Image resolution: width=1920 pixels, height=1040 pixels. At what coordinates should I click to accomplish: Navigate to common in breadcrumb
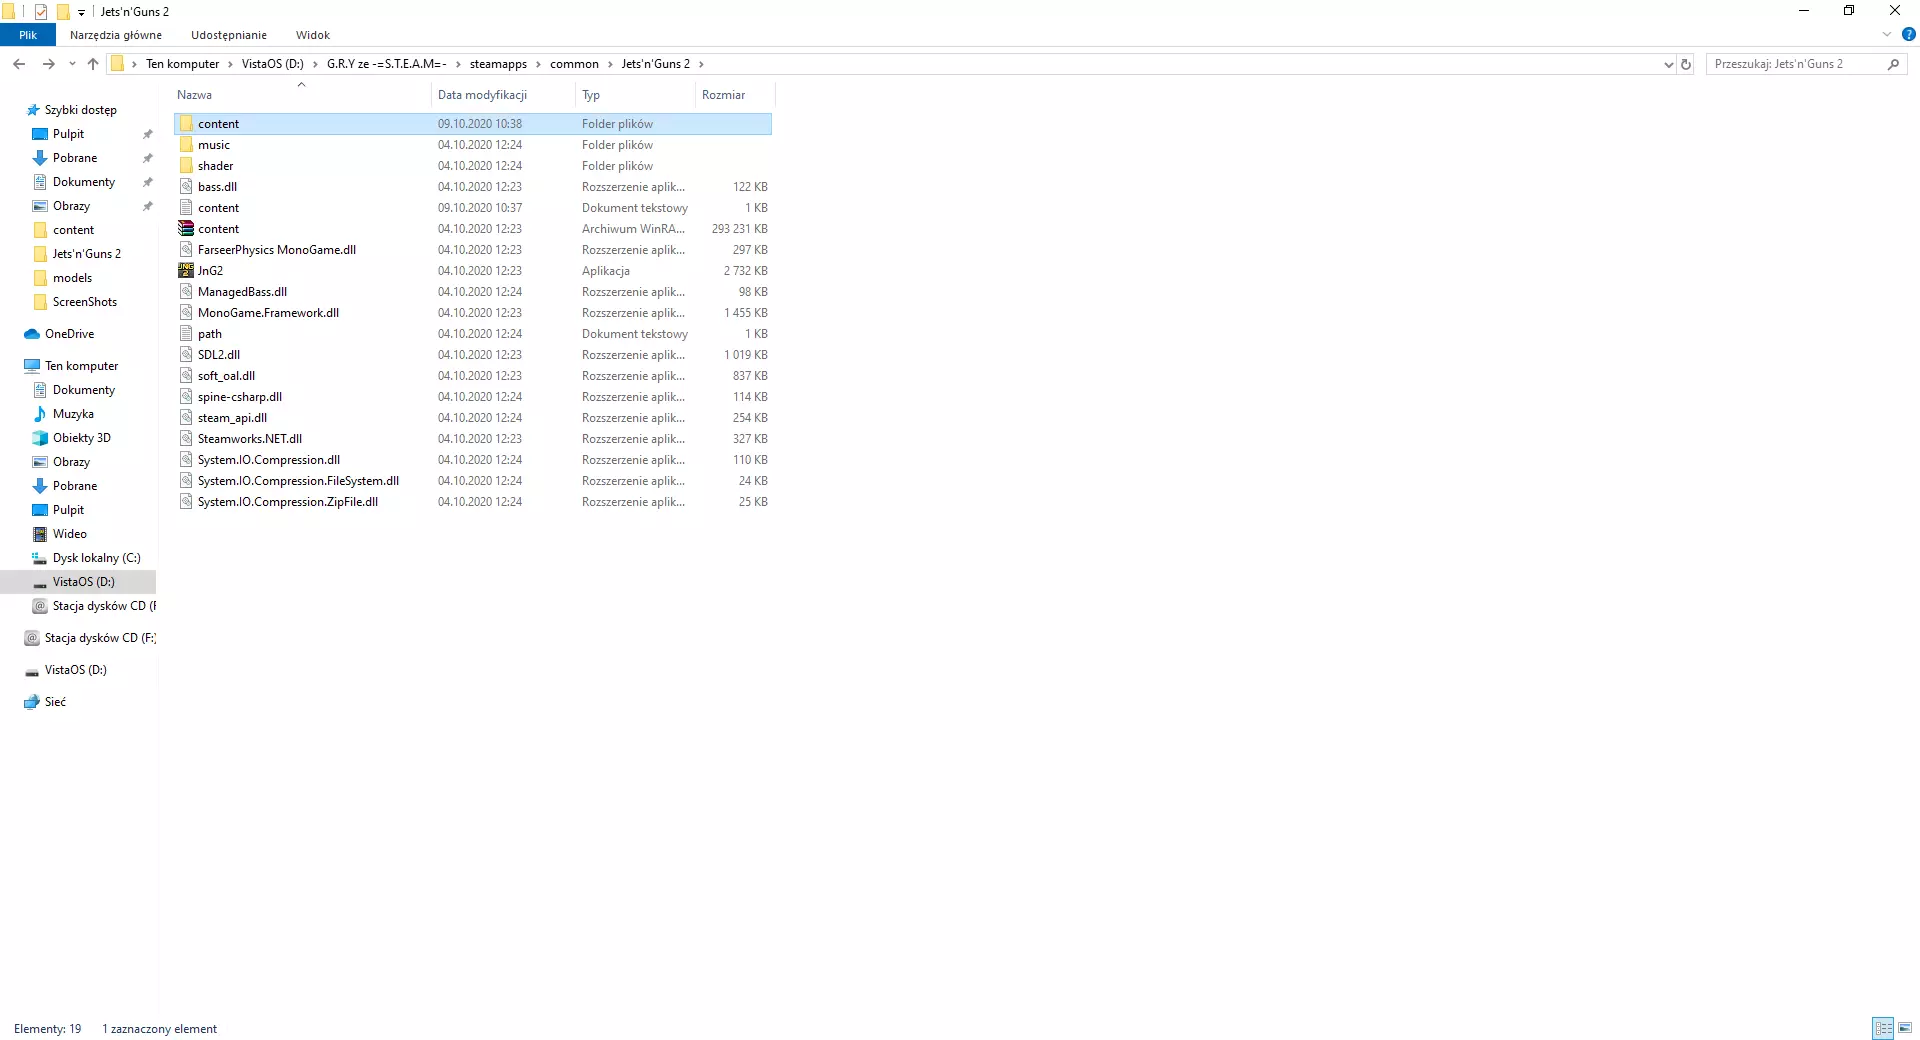(574, 64)
